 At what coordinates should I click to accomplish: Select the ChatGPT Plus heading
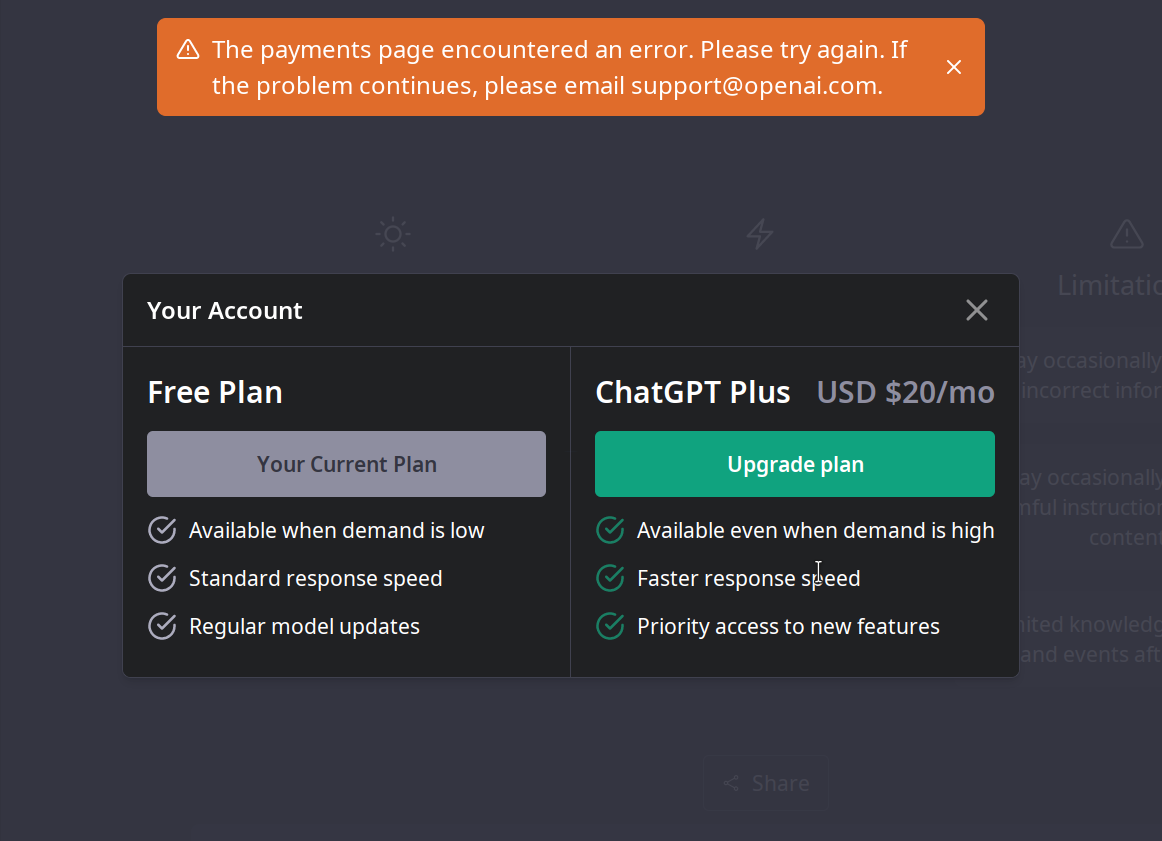(x=692, y=392)
